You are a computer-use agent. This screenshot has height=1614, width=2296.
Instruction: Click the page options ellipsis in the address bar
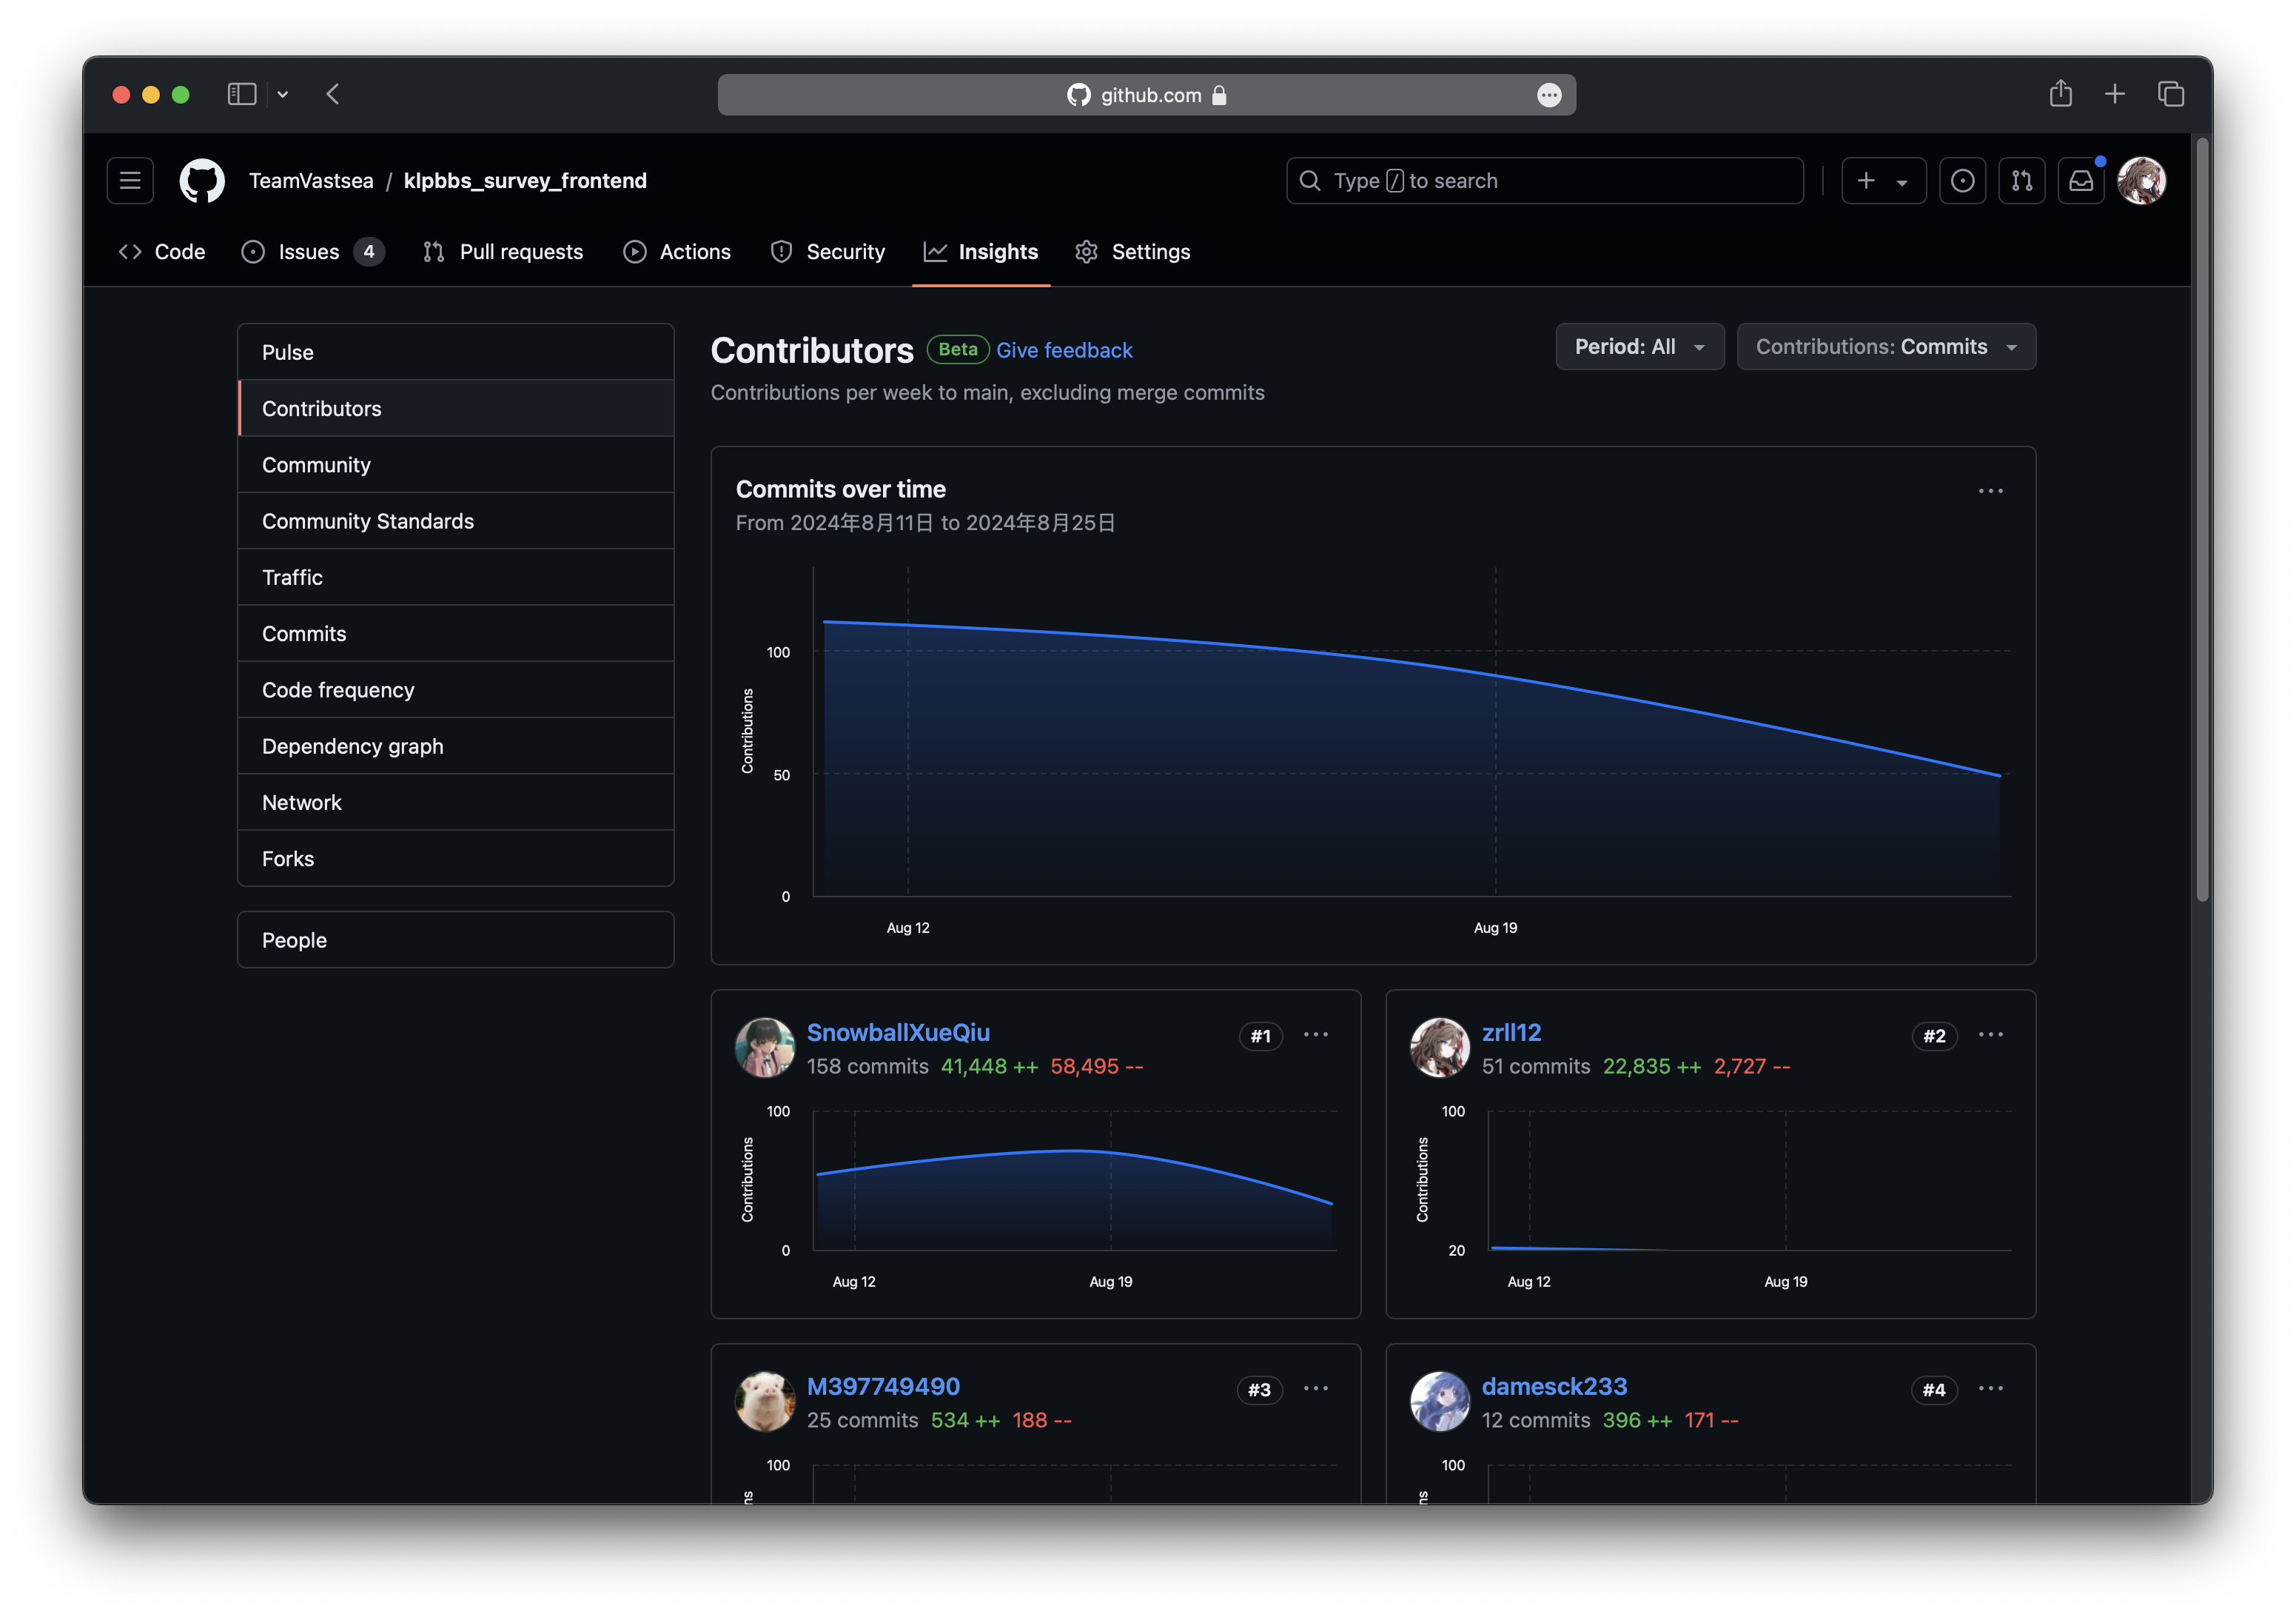click(1548, 95)
